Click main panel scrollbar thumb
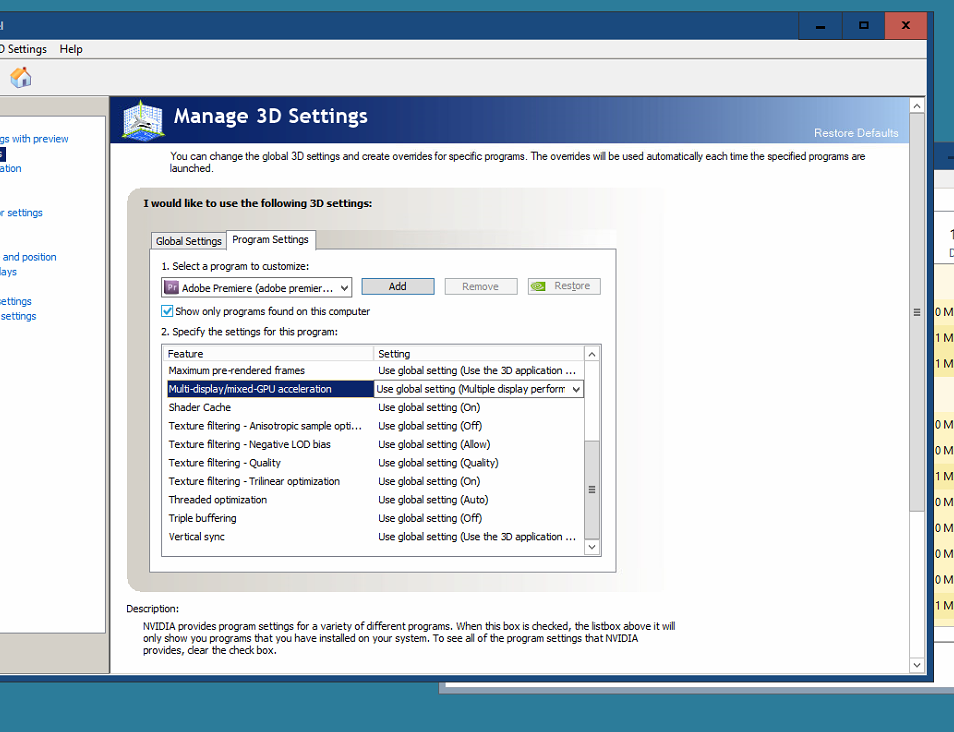Viewport: 954px width, 732px height. [916, 312]
